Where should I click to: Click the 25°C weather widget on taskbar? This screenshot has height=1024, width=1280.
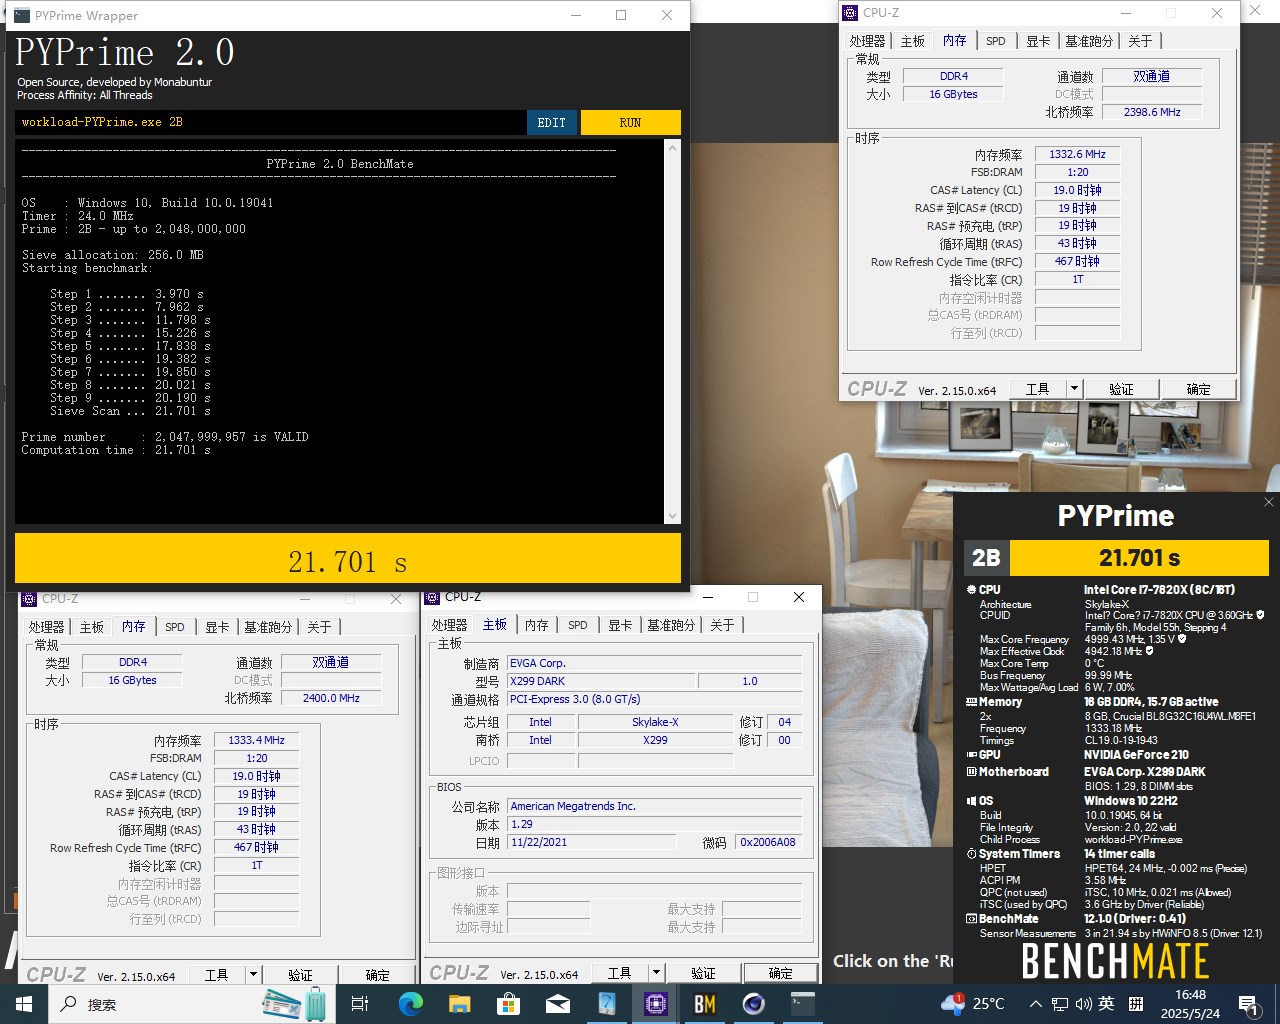click(974, 1004)
